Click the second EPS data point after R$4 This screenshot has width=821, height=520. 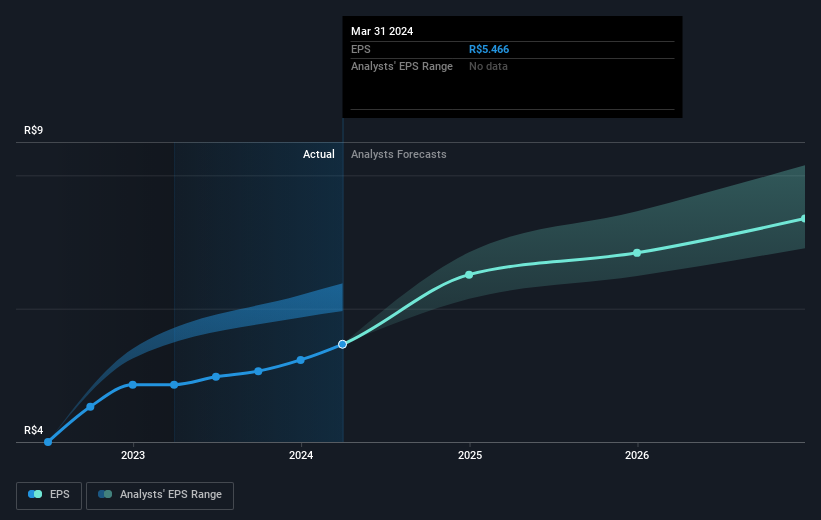click(90, 407)
